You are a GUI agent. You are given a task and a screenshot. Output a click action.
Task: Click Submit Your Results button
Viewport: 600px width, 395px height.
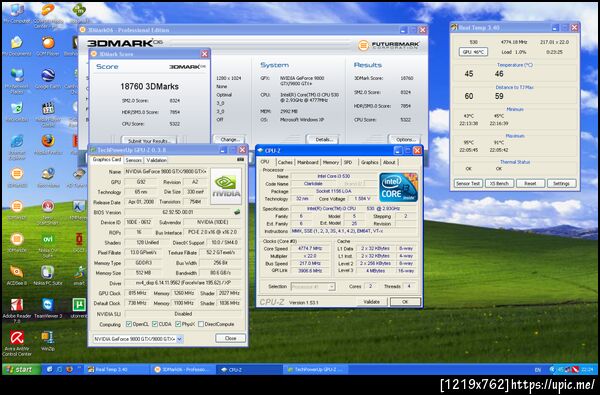click(149, 140)
